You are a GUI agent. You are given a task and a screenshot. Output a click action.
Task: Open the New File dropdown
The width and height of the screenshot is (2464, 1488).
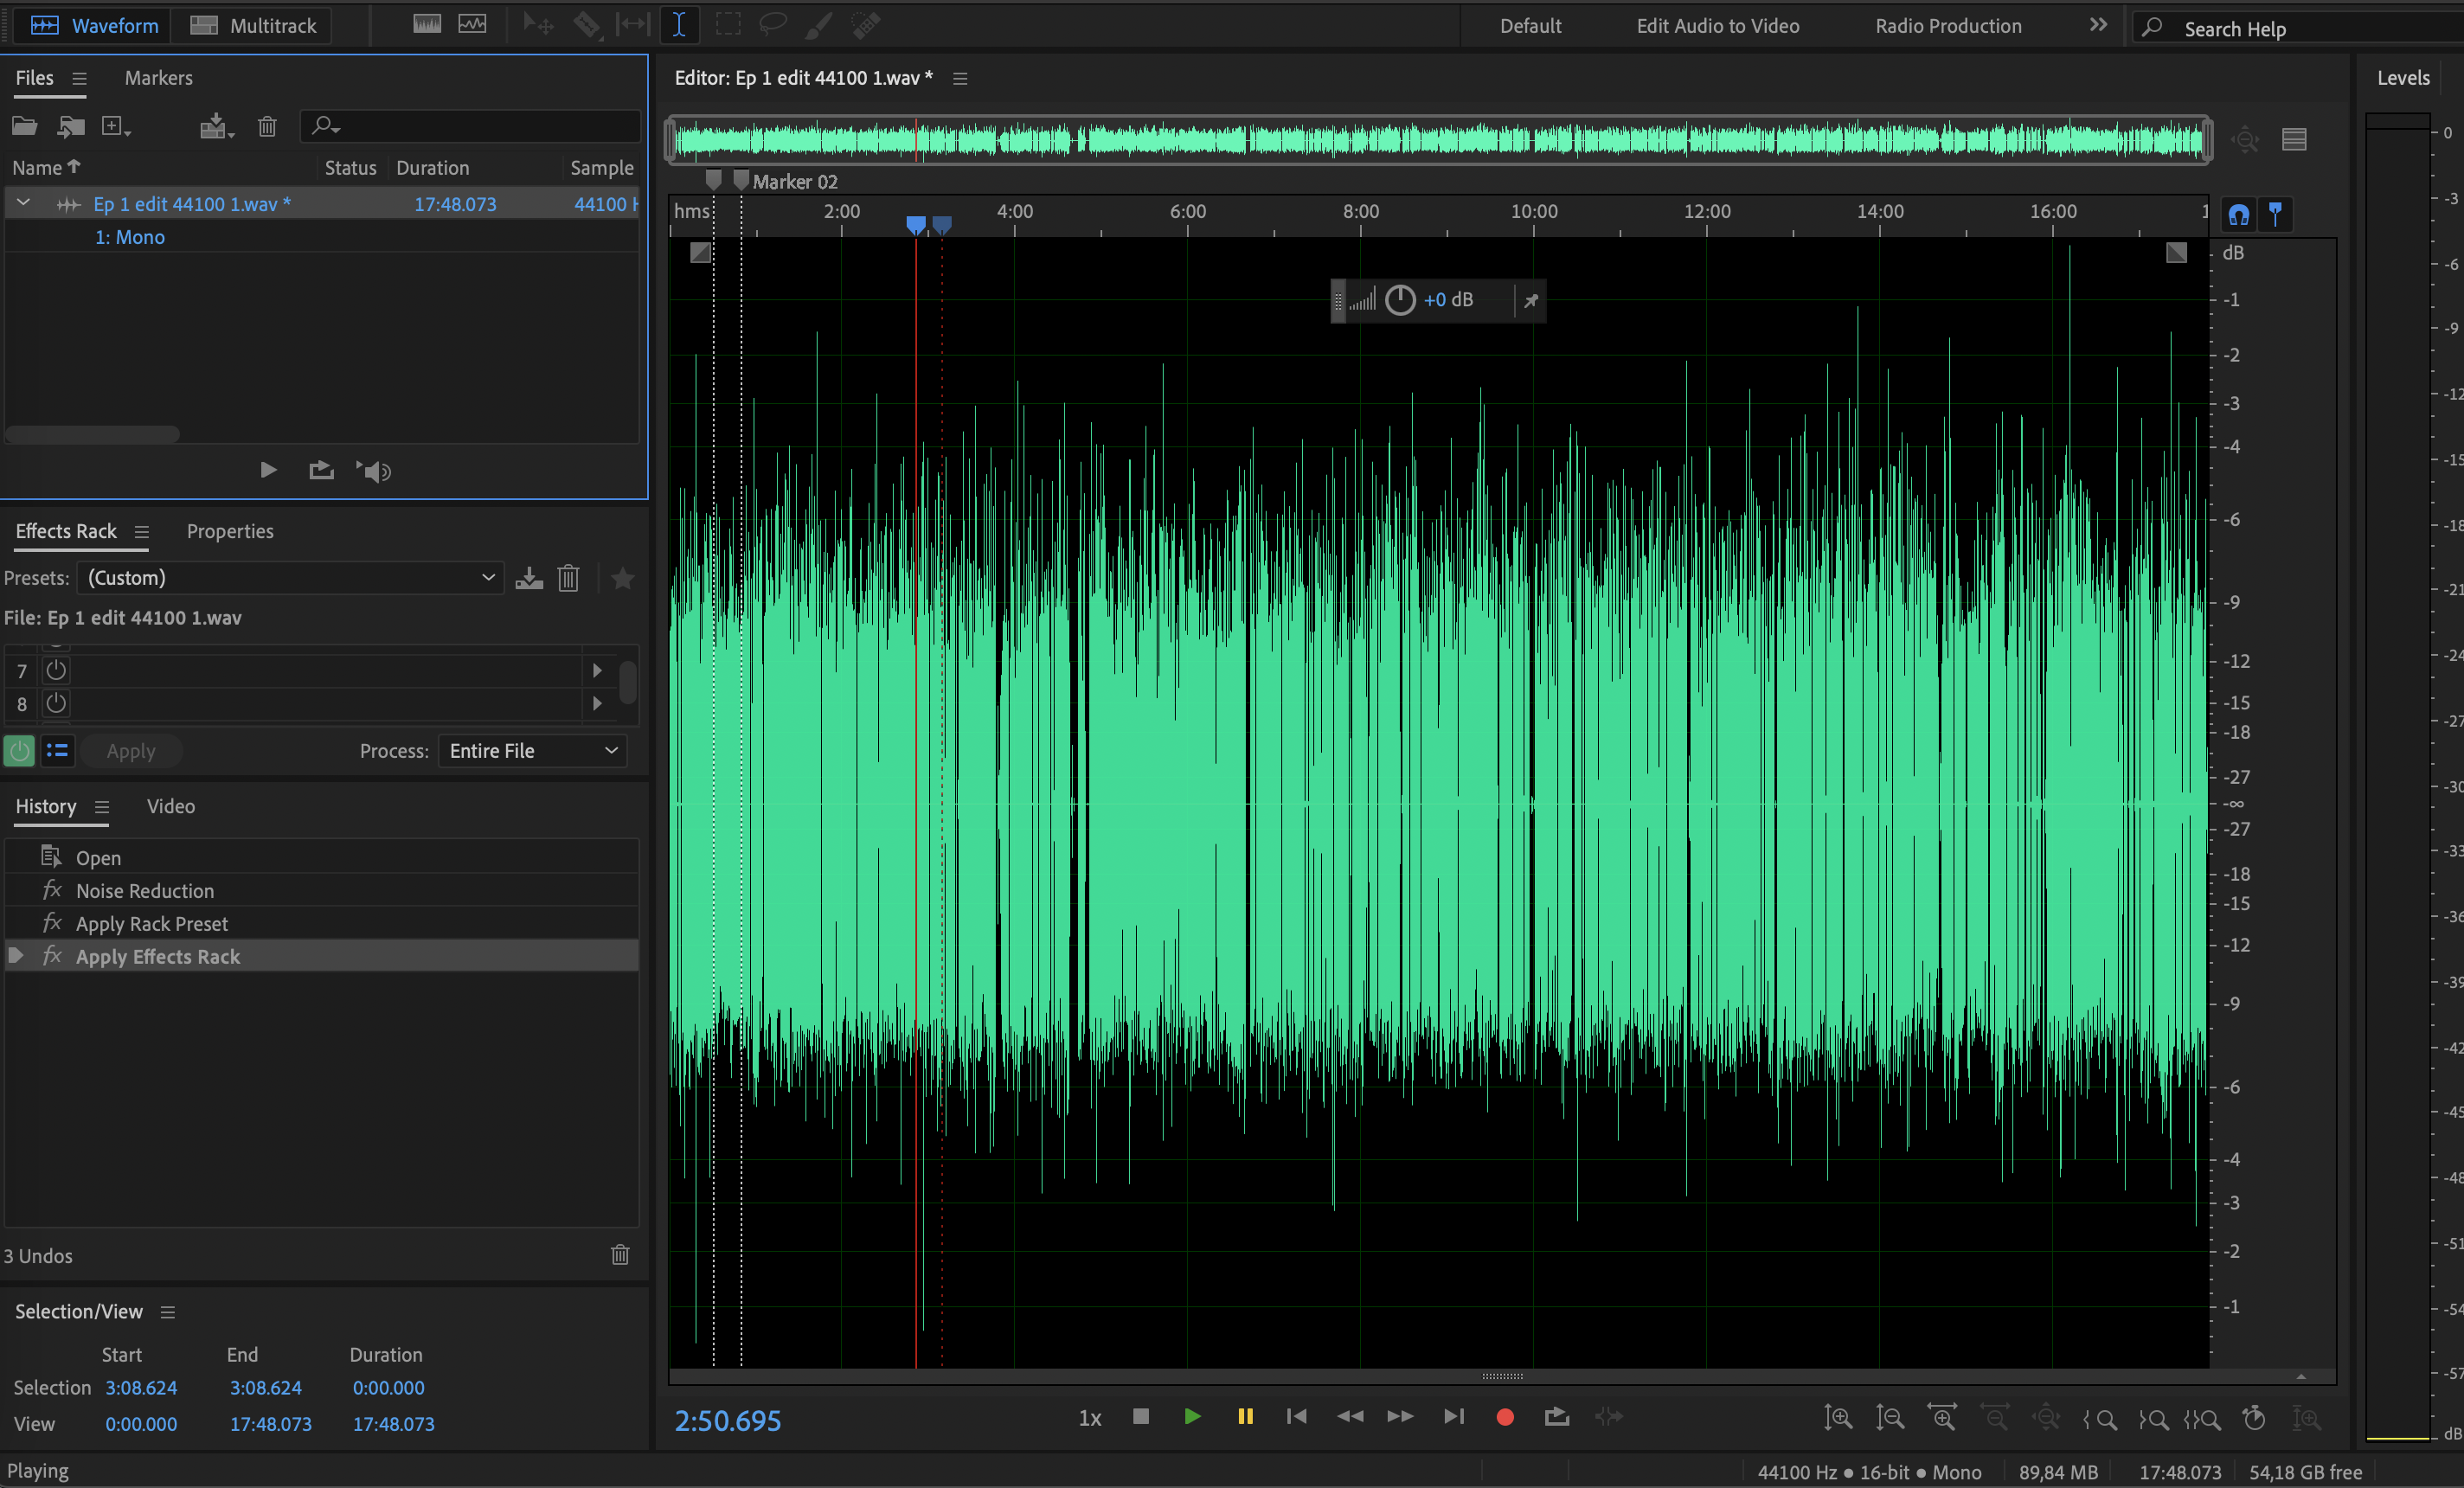116,126
